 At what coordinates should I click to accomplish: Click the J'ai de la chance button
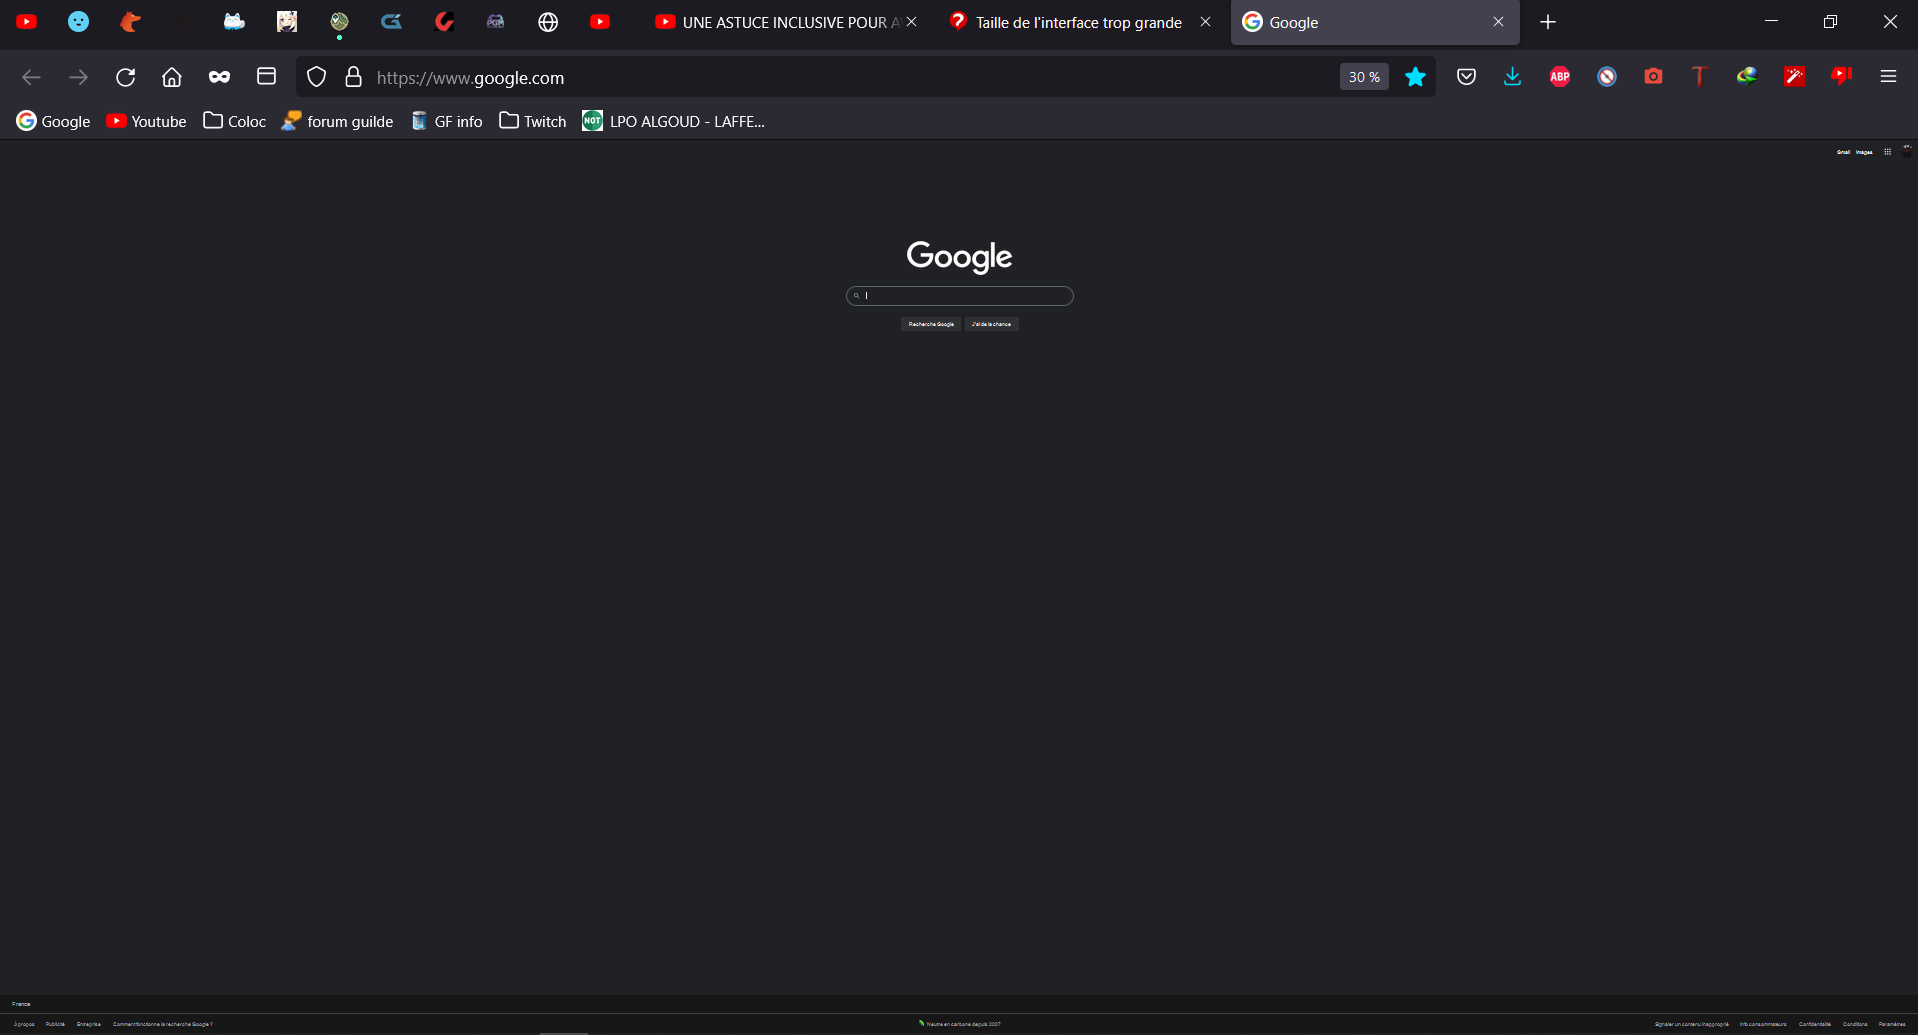tap(992, 324)
